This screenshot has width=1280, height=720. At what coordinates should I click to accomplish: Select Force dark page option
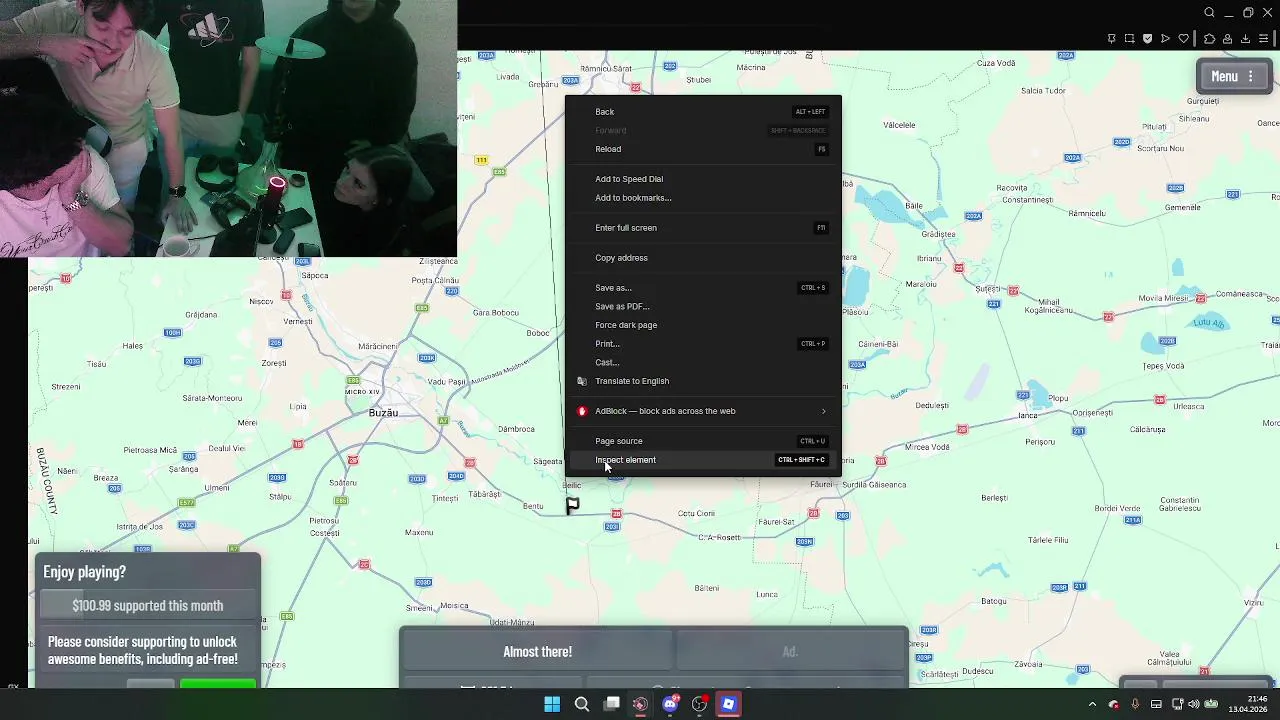click(x=703, y=325)
